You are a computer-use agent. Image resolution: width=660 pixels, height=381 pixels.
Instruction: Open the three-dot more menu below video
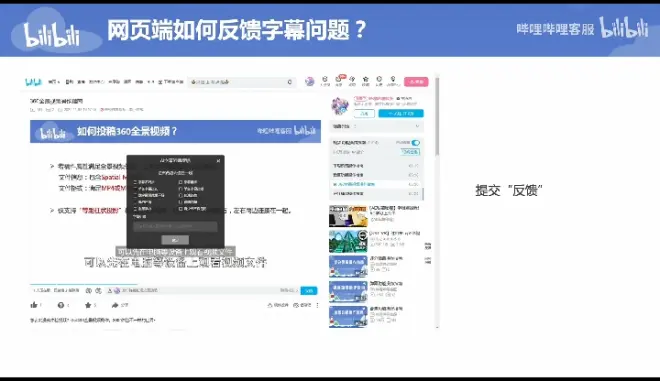(x=317, y=305)
